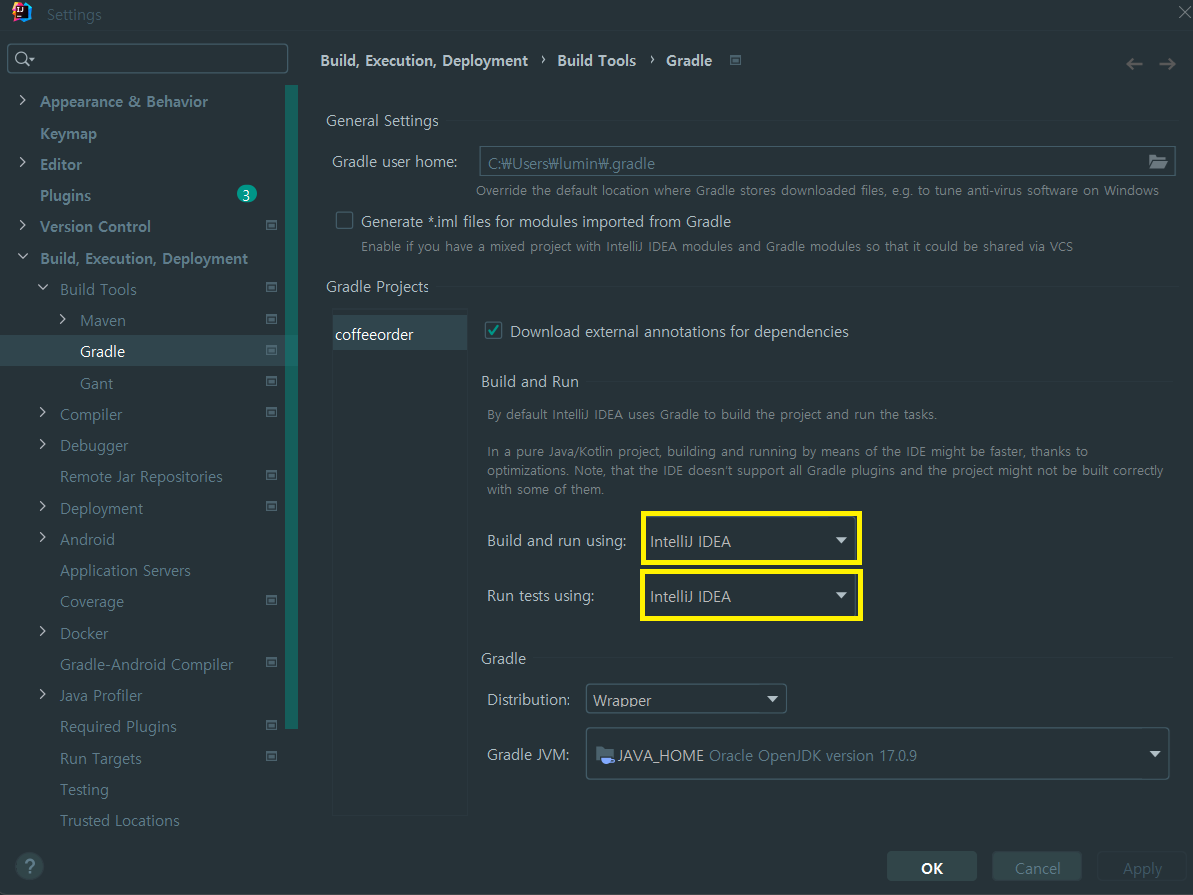Click project-settings icon next to Deployment
1193x895 pixels.
pos(271,506)
